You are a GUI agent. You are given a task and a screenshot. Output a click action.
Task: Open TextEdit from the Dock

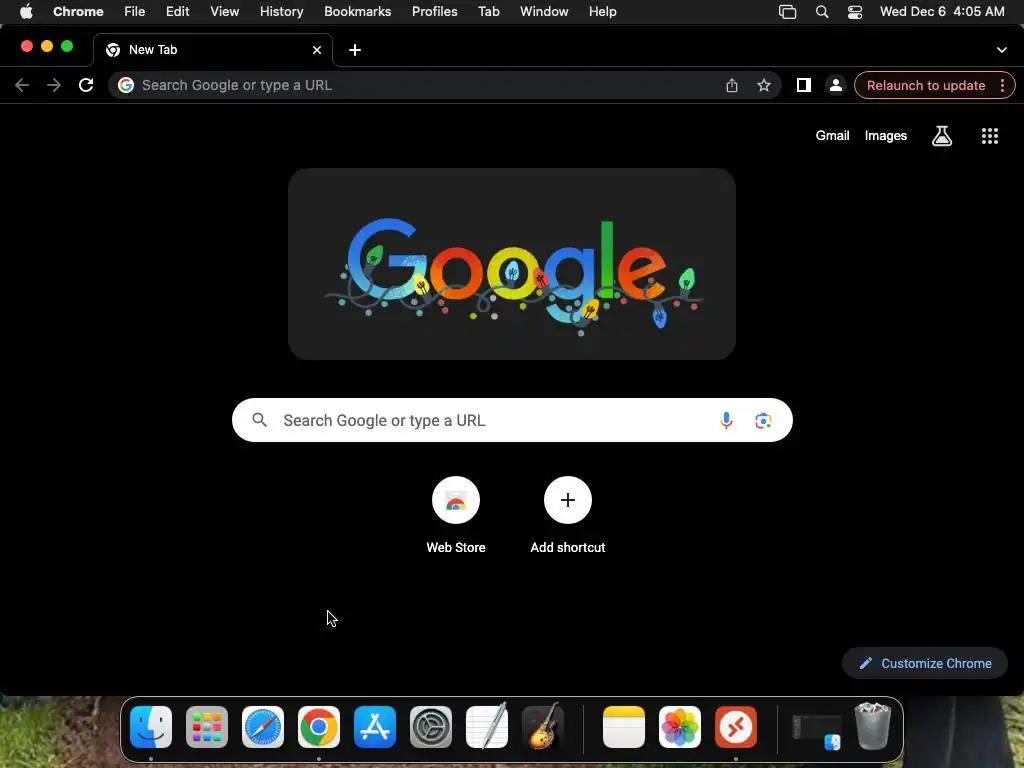(x=487, y=726)
